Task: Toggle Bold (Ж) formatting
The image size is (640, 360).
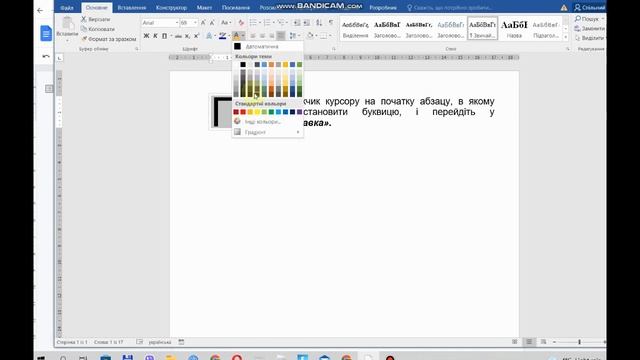Action: click(146, 36)
